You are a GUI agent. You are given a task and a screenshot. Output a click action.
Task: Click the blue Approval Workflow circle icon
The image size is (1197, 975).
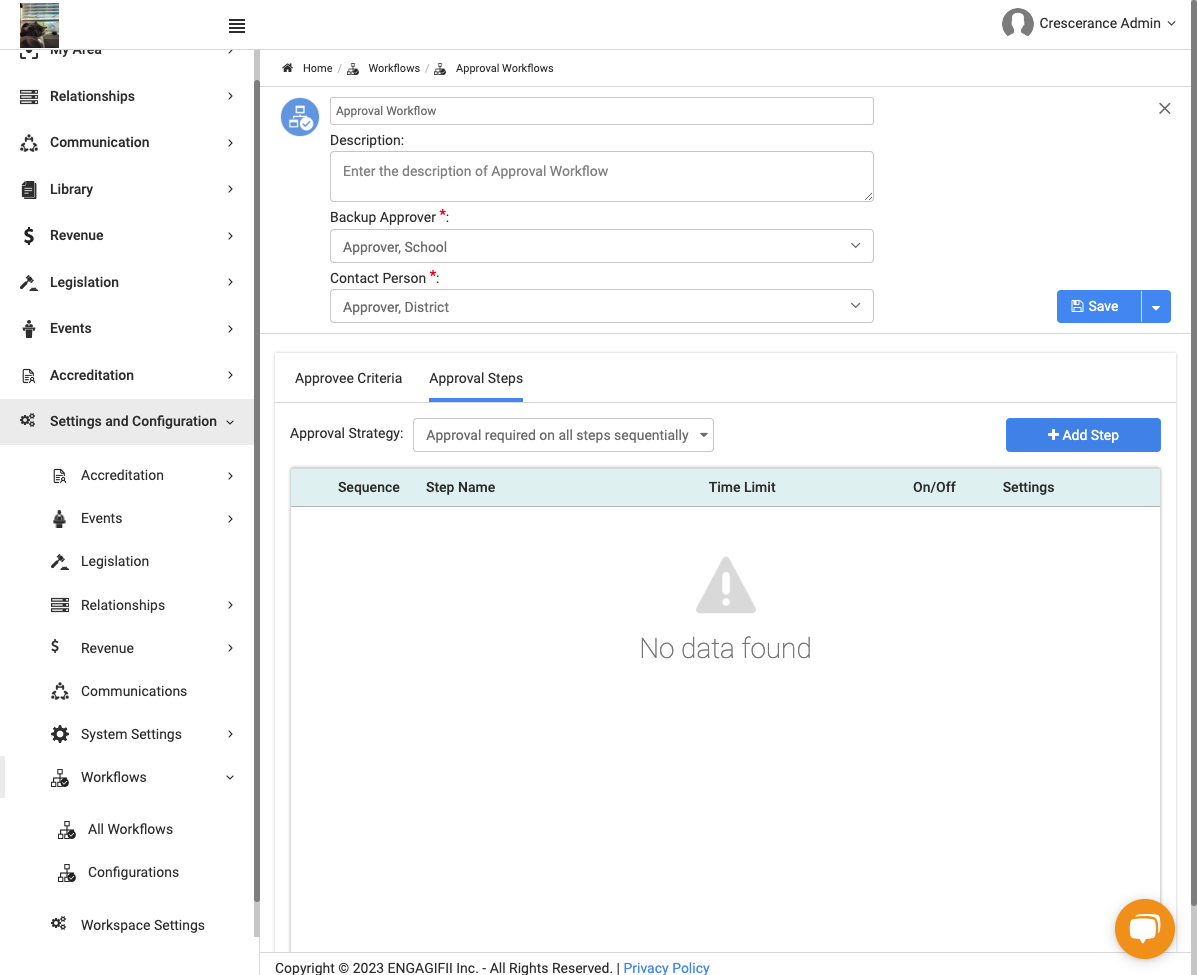[300, 117]
